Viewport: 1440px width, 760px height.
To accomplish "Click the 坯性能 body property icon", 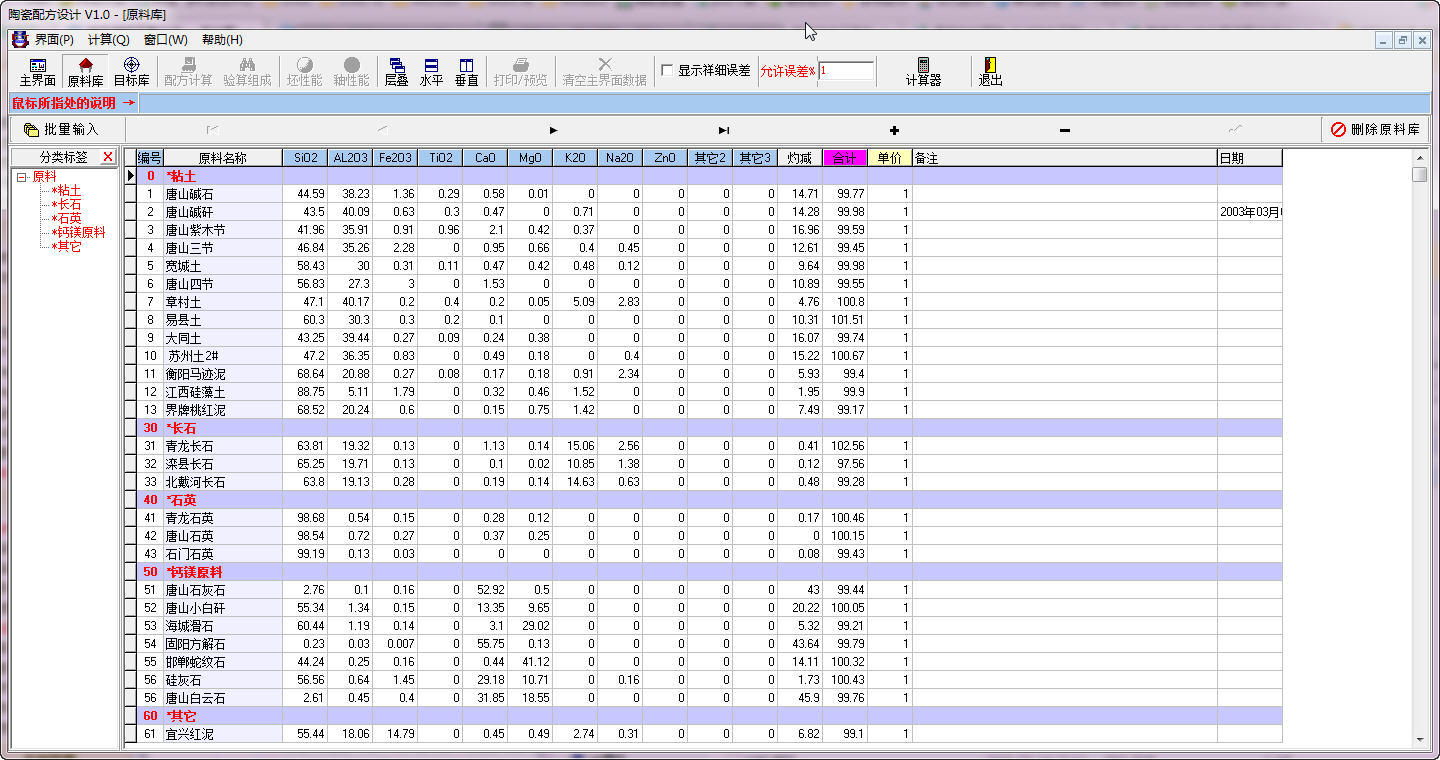I will (305, 71).
